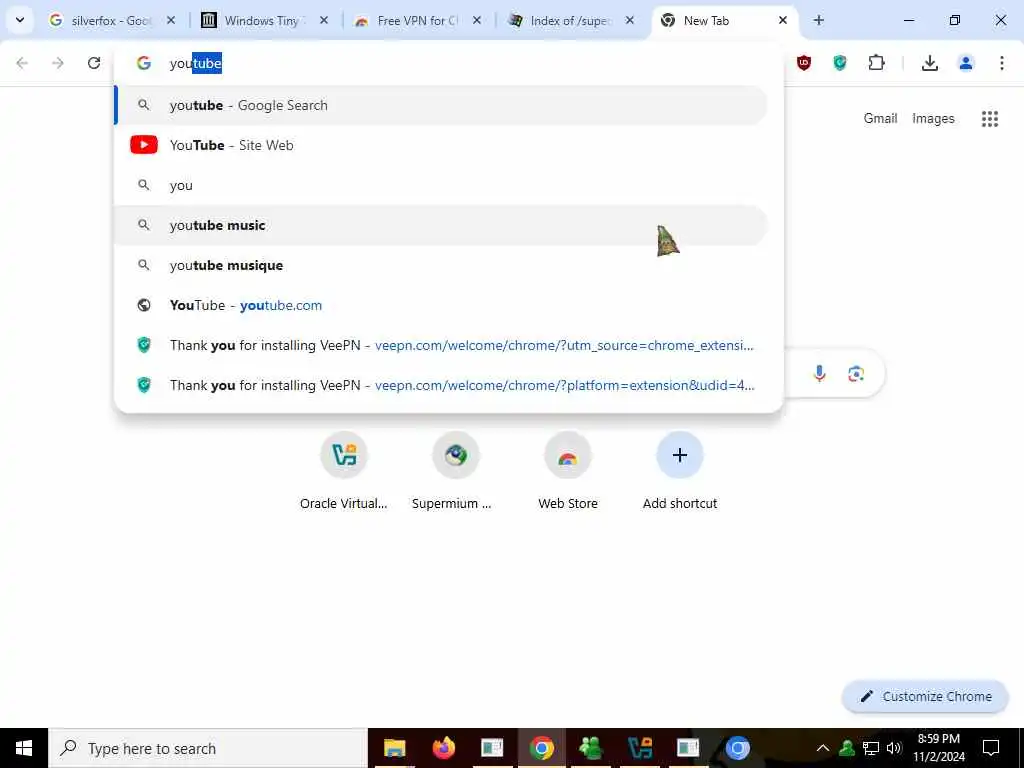This screenshot has width=1024, height=768.
Task: Choose 'youtube musique' suggestion
Action: coord(441,265)
